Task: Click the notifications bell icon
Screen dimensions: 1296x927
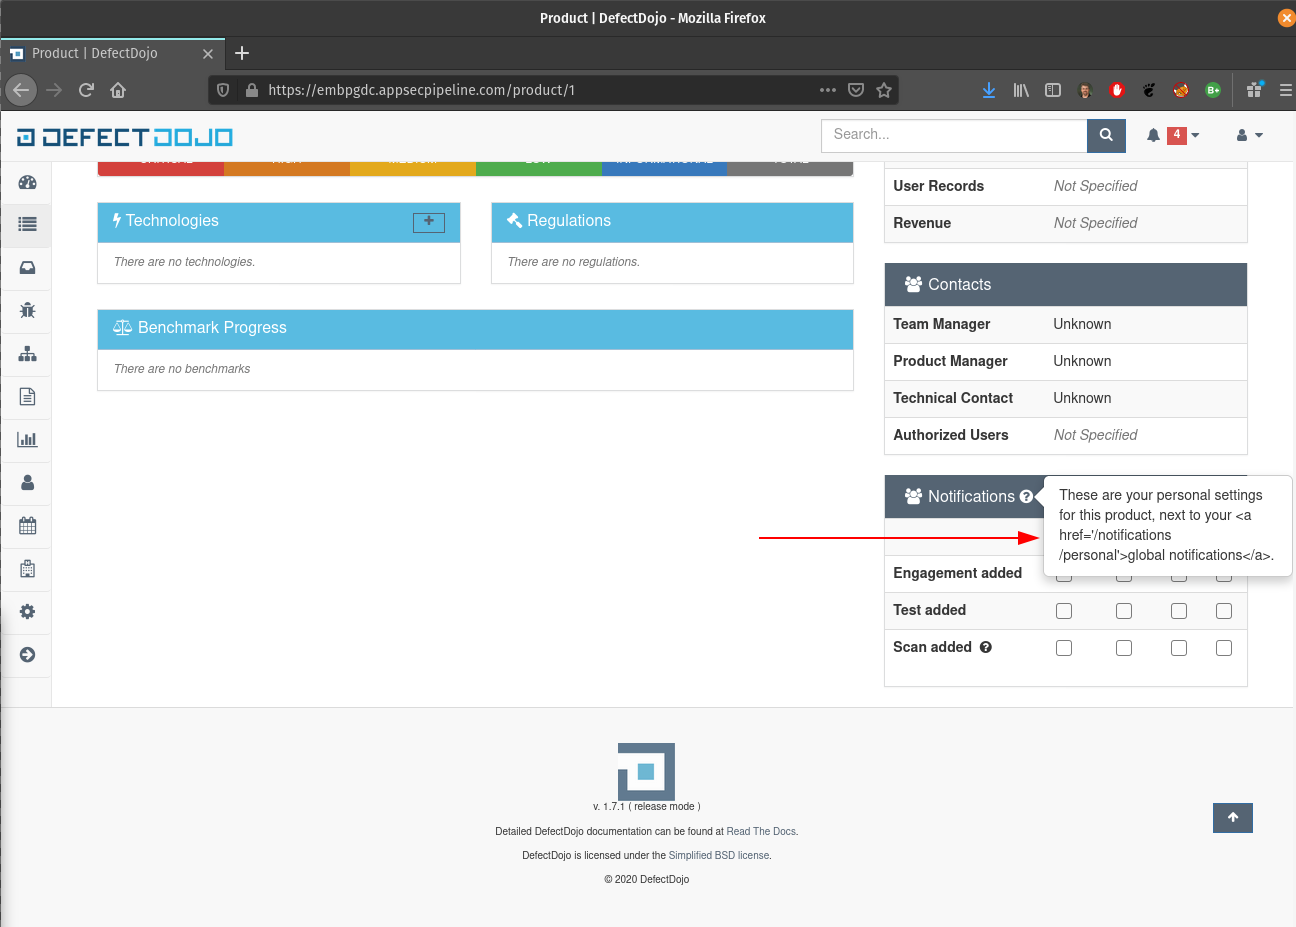Action: pyautogui.click(x=1152, y=135)
